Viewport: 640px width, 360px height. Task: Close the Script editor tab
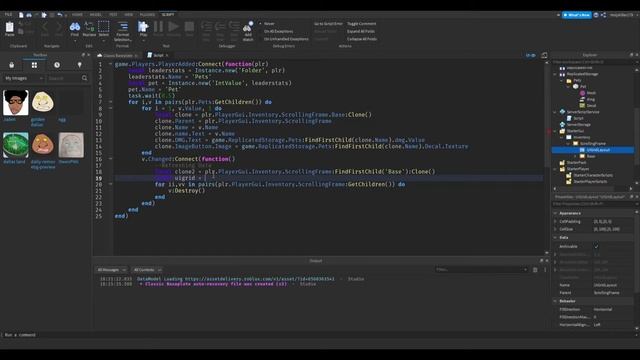click(x=167, y=55)
